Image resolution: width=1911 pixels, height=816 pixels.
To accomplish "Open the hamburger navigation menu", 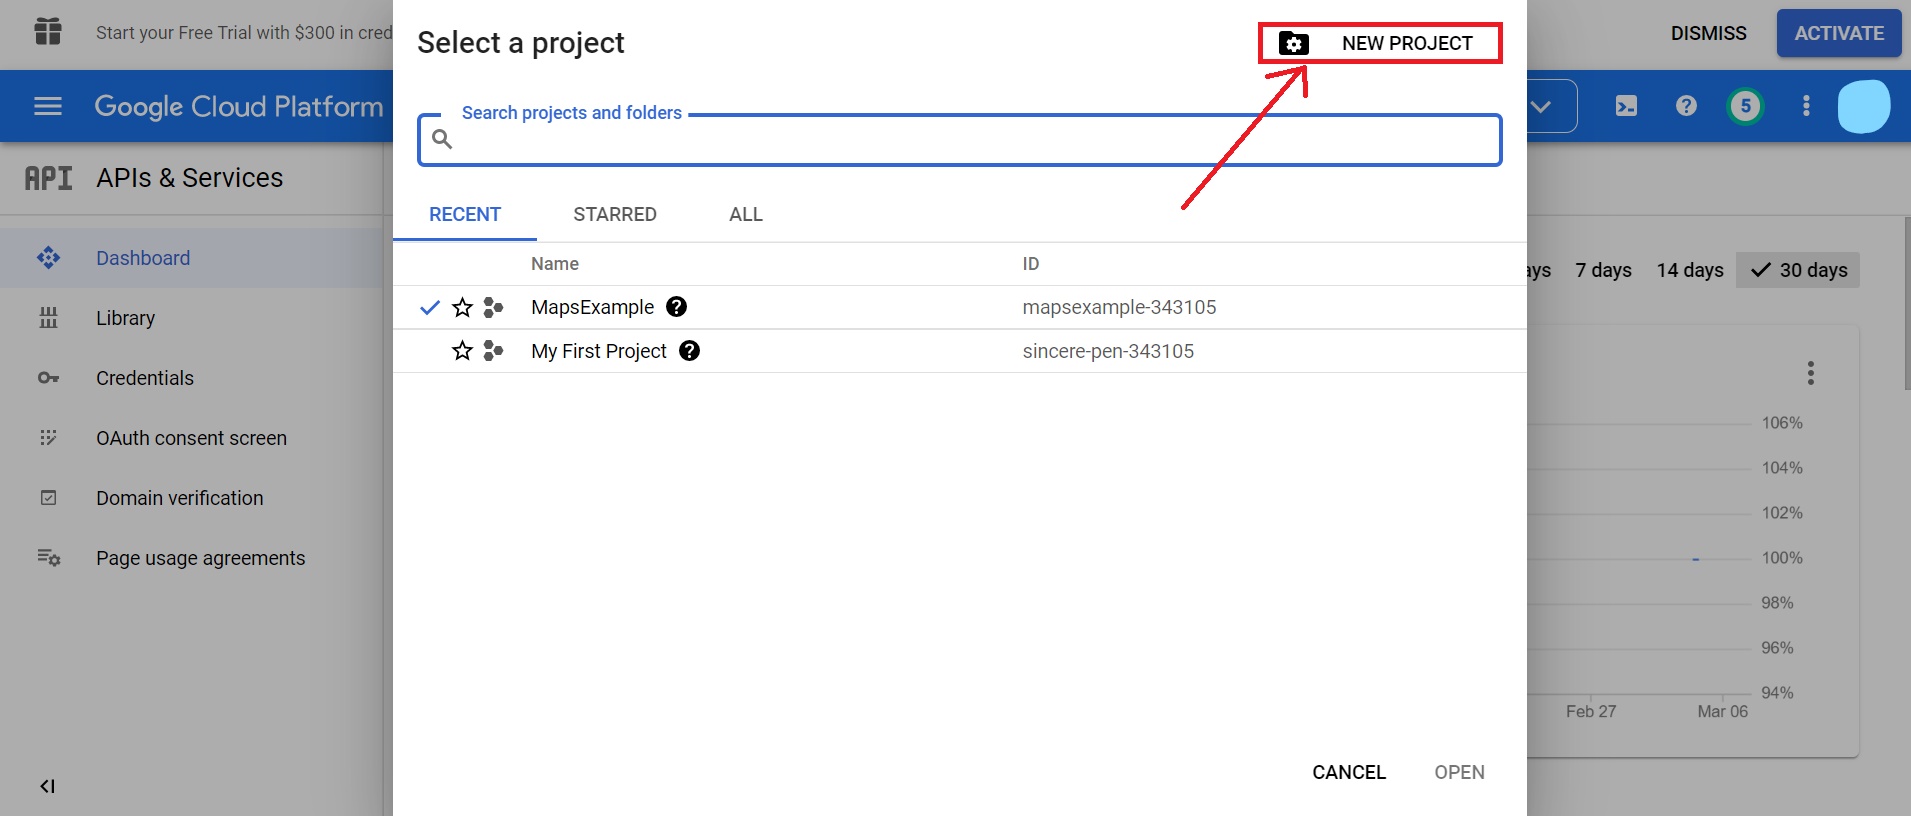I will point(48,106).
